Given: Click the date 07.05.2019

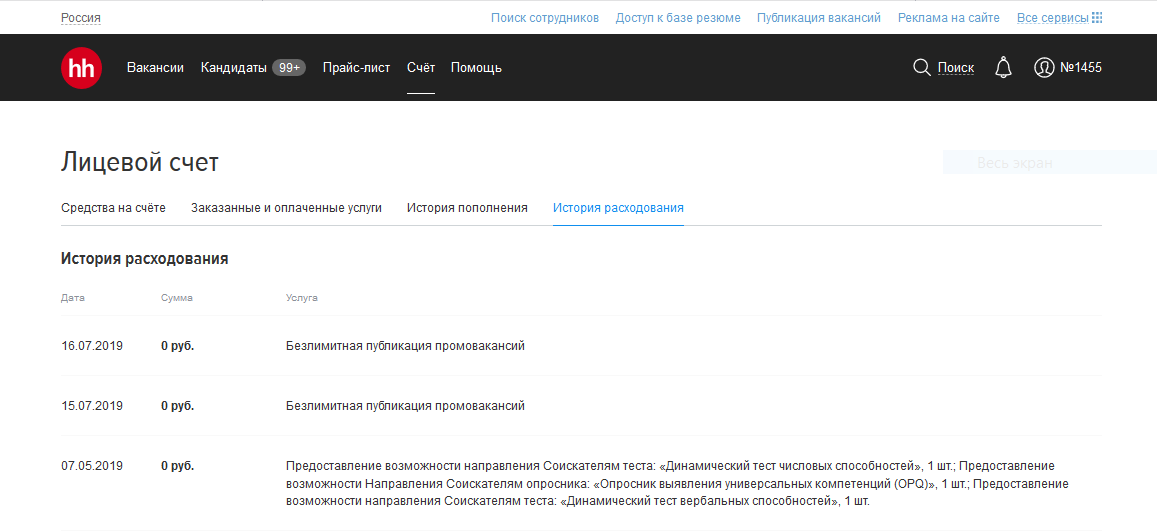Looking at the screenshot, I should point(92,466).
